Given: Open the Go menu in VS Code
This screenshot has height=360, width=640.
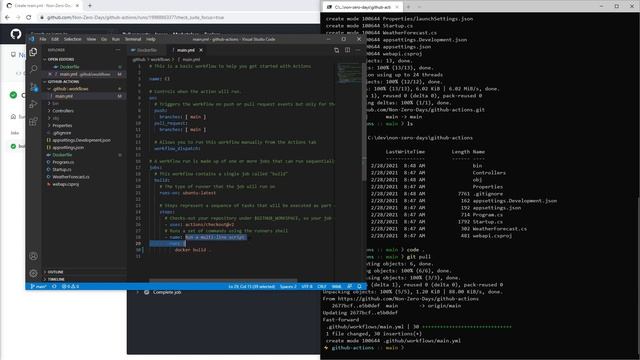Looking at the screenshot, I should [104, 39].
